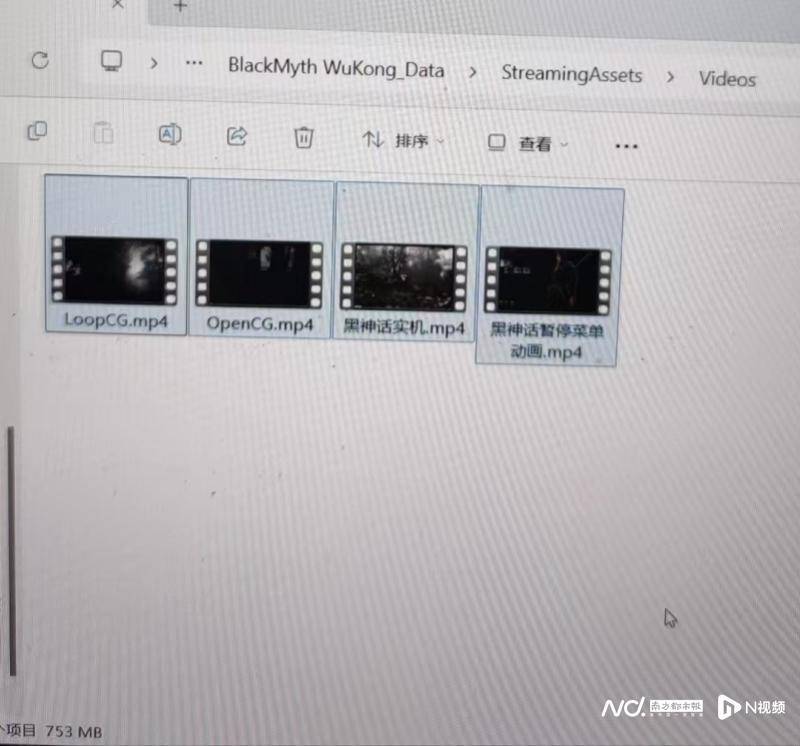The image size is (800, 746).
Task: Open the 排序 sort dropdown
Action: [x=403, y=140]
